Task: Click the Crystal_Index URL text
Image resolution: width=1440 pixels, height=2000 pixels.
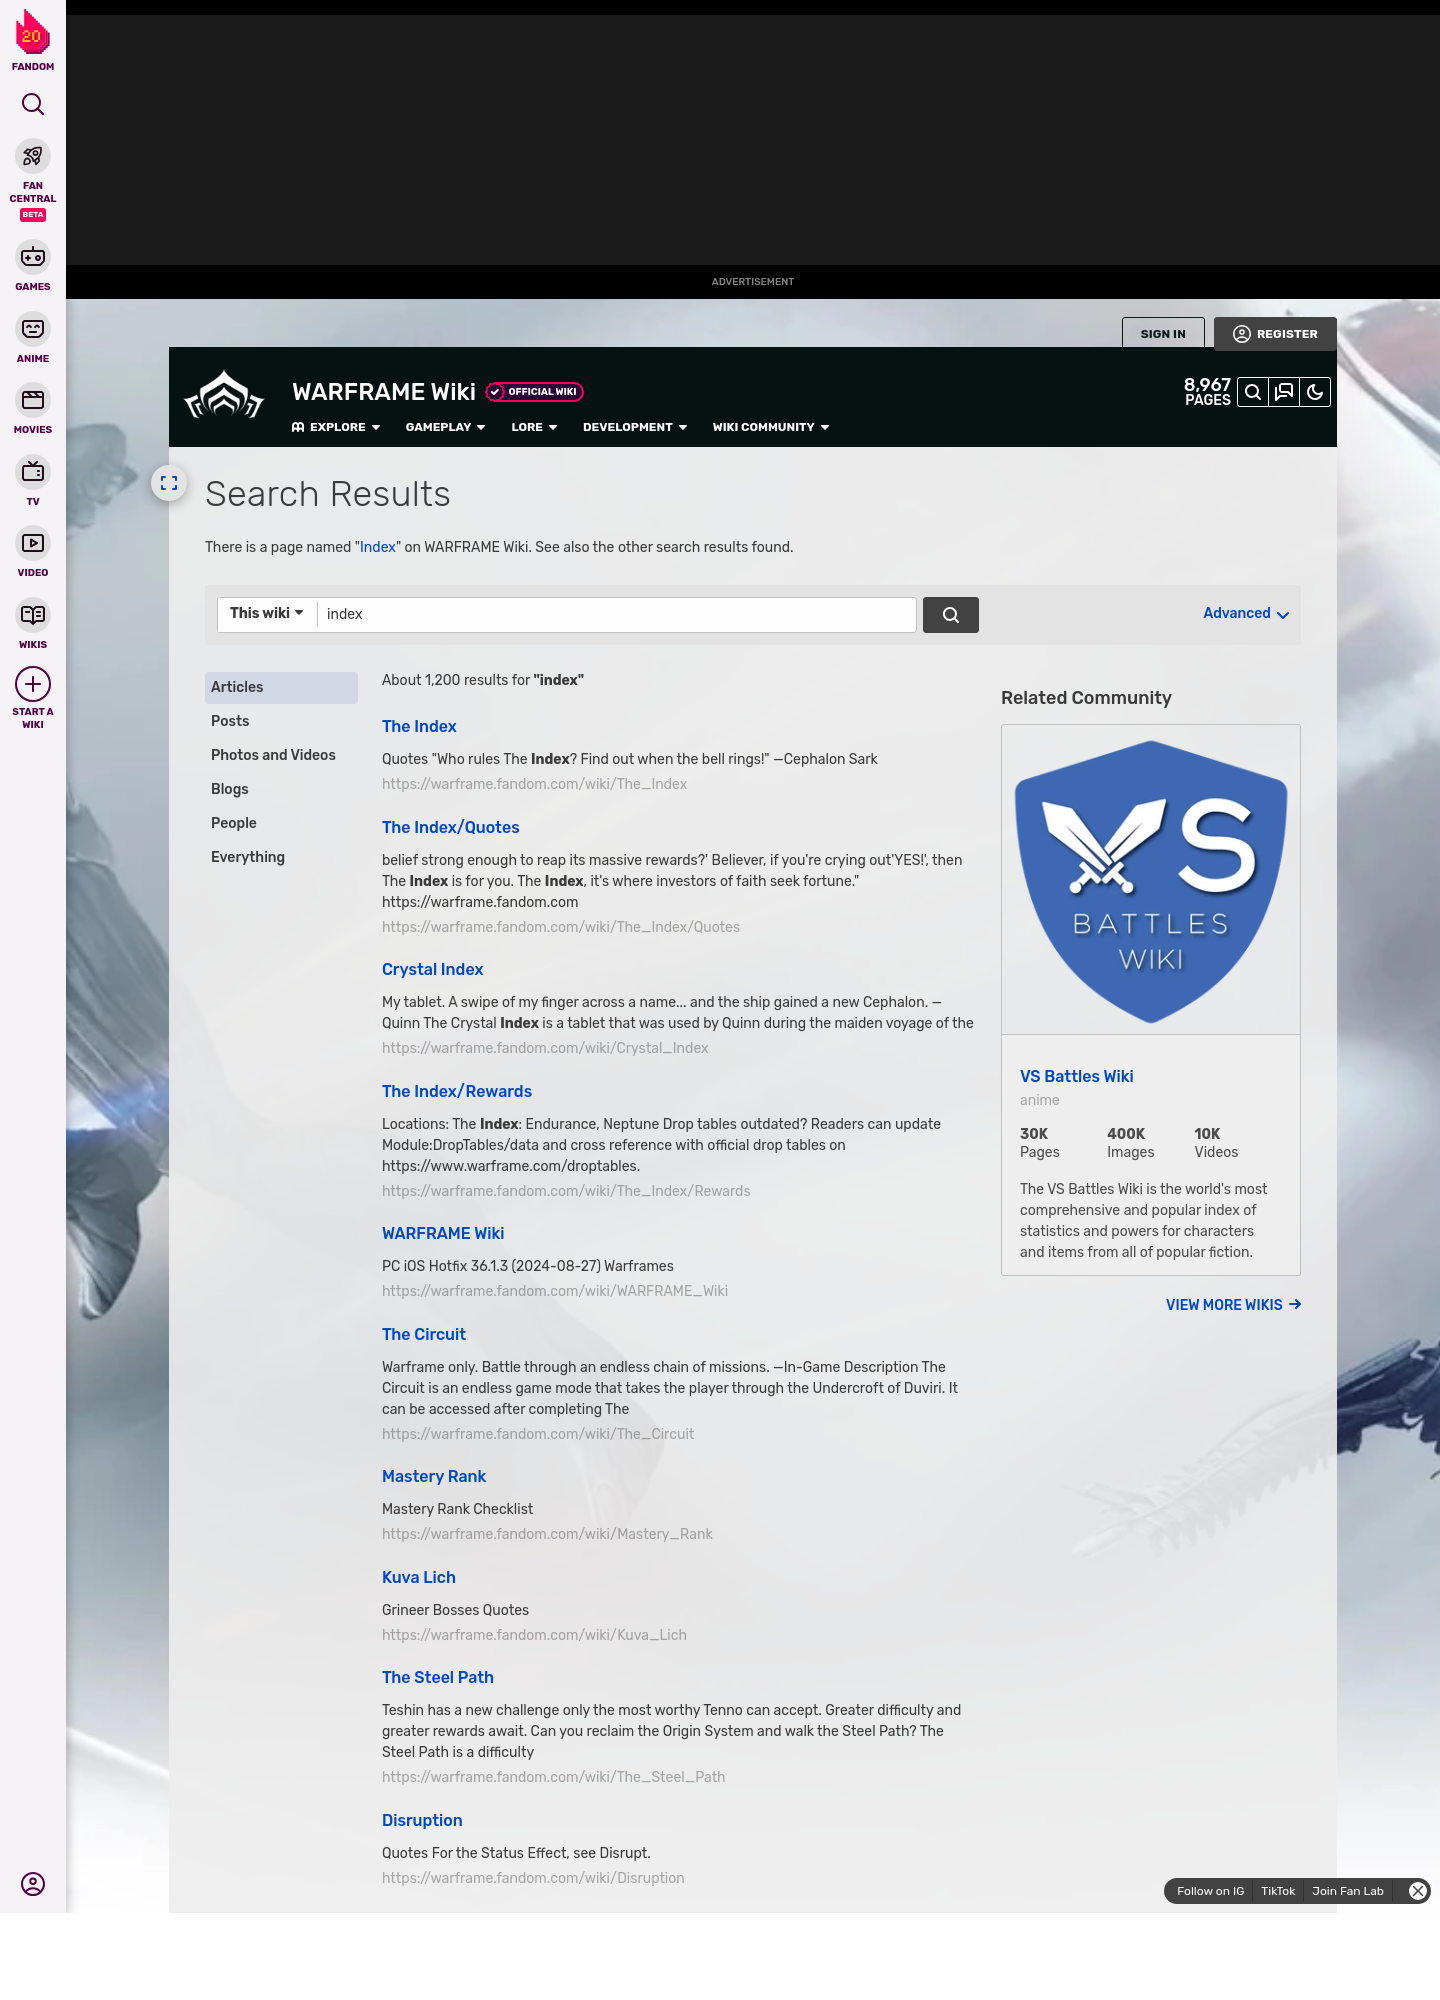Action: pos(545,1048)
